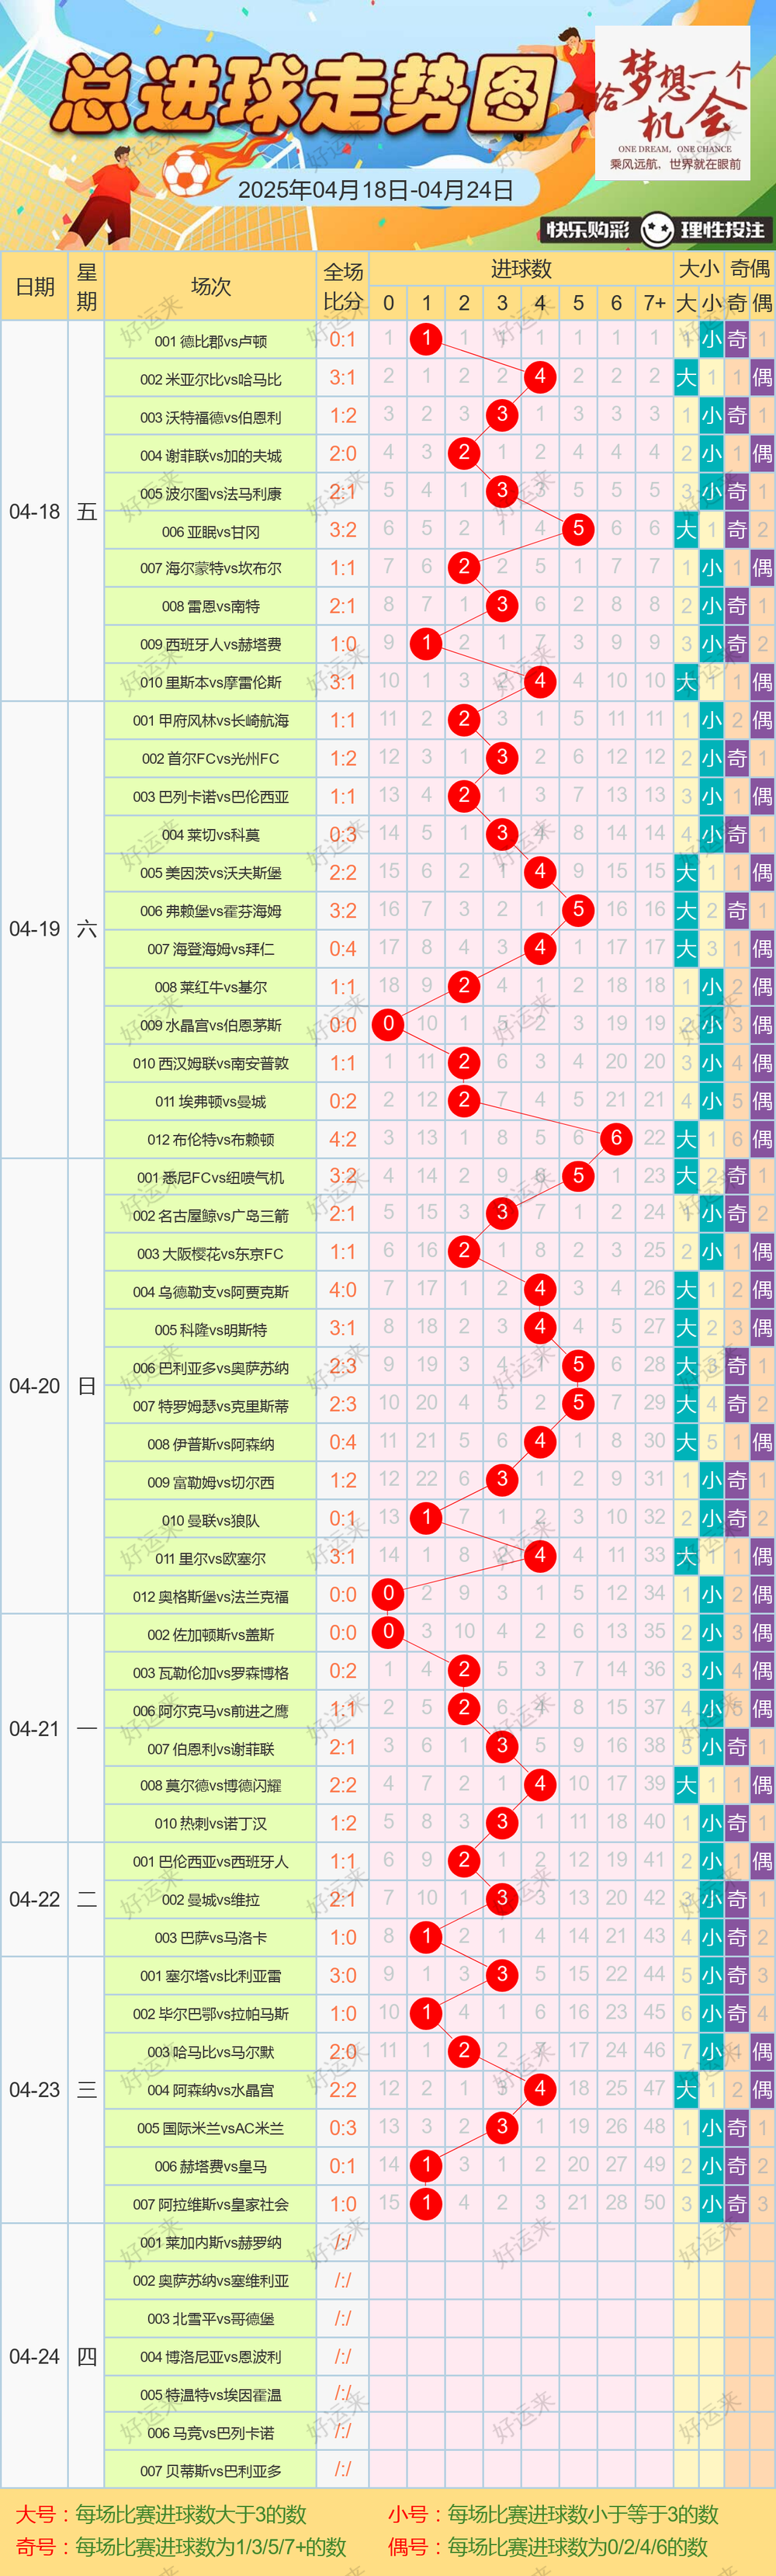776x2576 pixels.
Task: Select the 04-21 date cell
Action: point(35,1728)
